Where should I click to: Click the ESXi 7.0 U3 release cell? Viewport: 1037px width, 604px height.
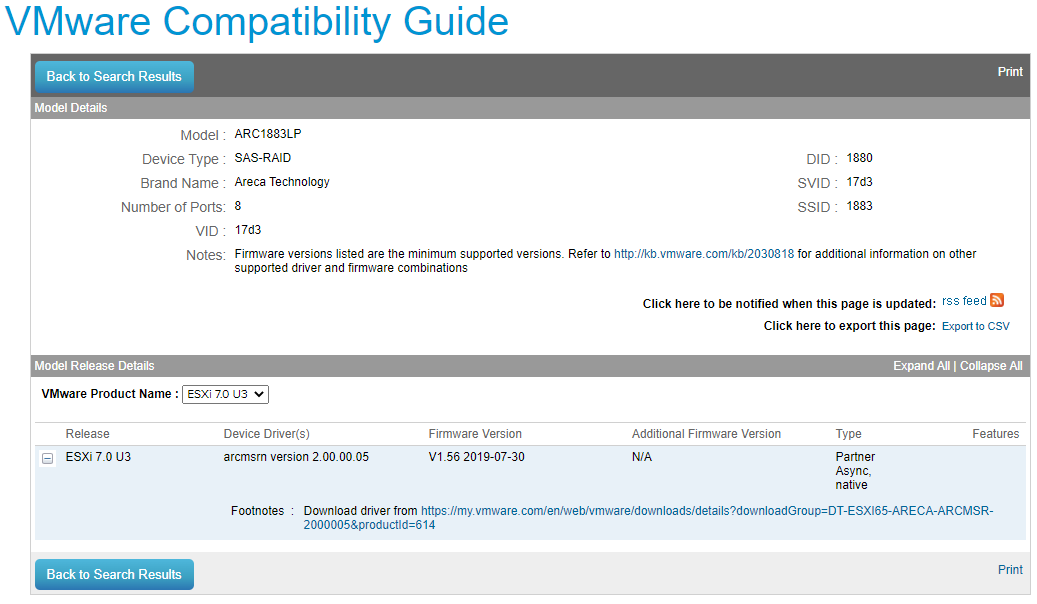pyautogui.click(x=98, y=457)
